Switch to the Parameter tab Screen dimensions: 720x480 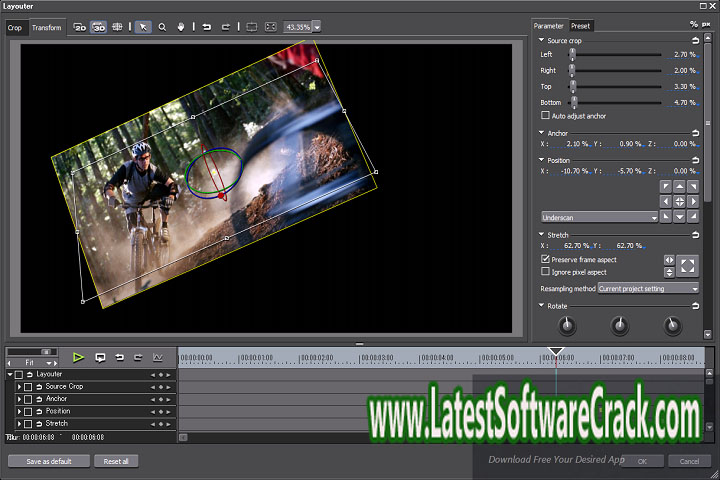pyautogui.click(x=548, y=26)
